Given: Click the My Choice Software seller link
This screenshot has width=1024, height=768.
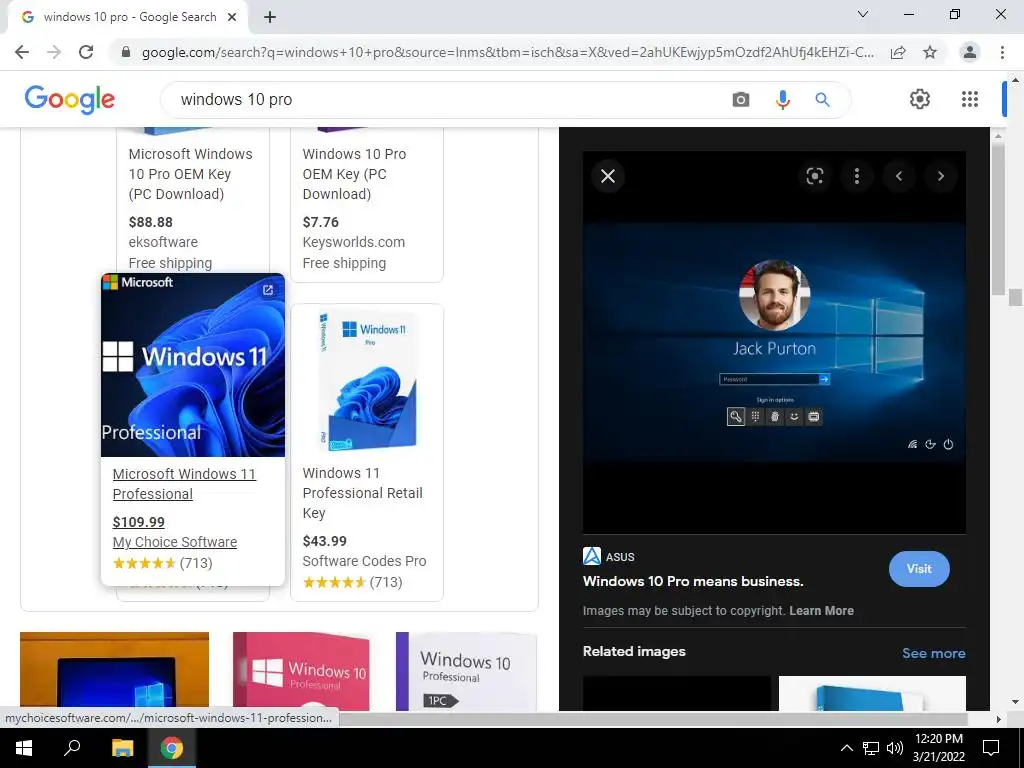Looking at the screenshot, I should point(174,542).
